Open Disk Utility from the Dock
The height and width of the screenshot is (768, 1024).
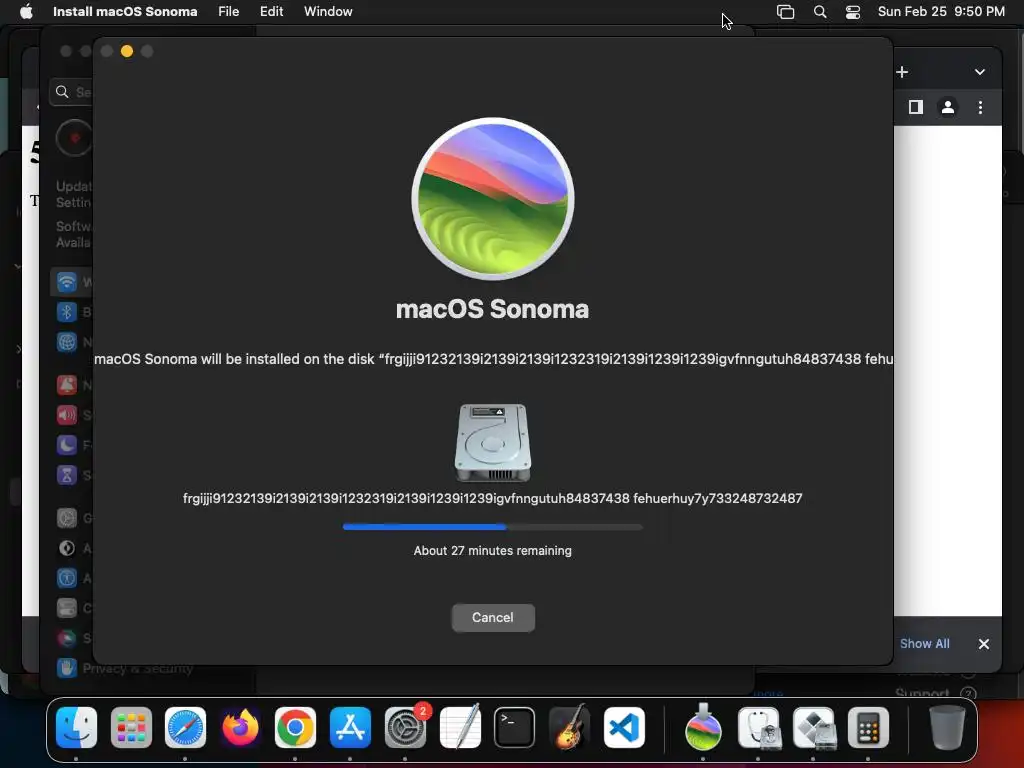[758, 728]
